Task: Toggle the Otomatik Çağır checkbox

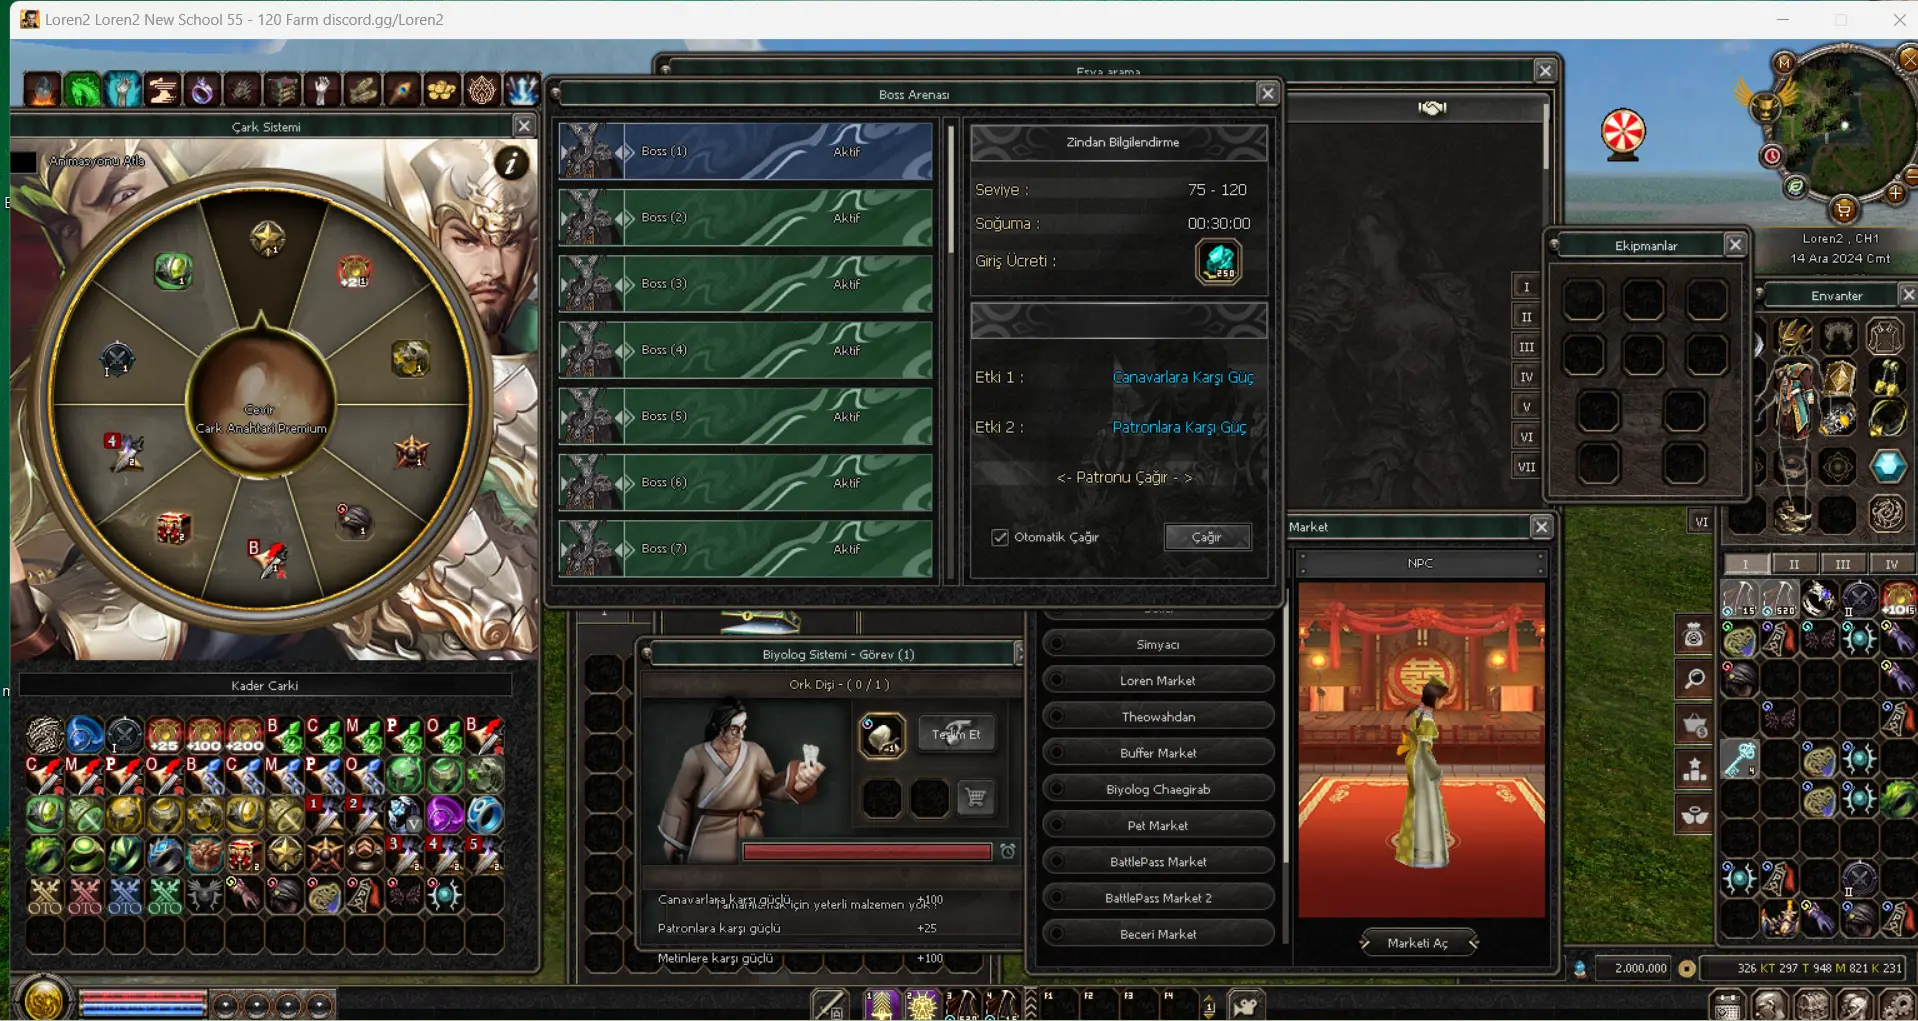Action: (1000, 538)
